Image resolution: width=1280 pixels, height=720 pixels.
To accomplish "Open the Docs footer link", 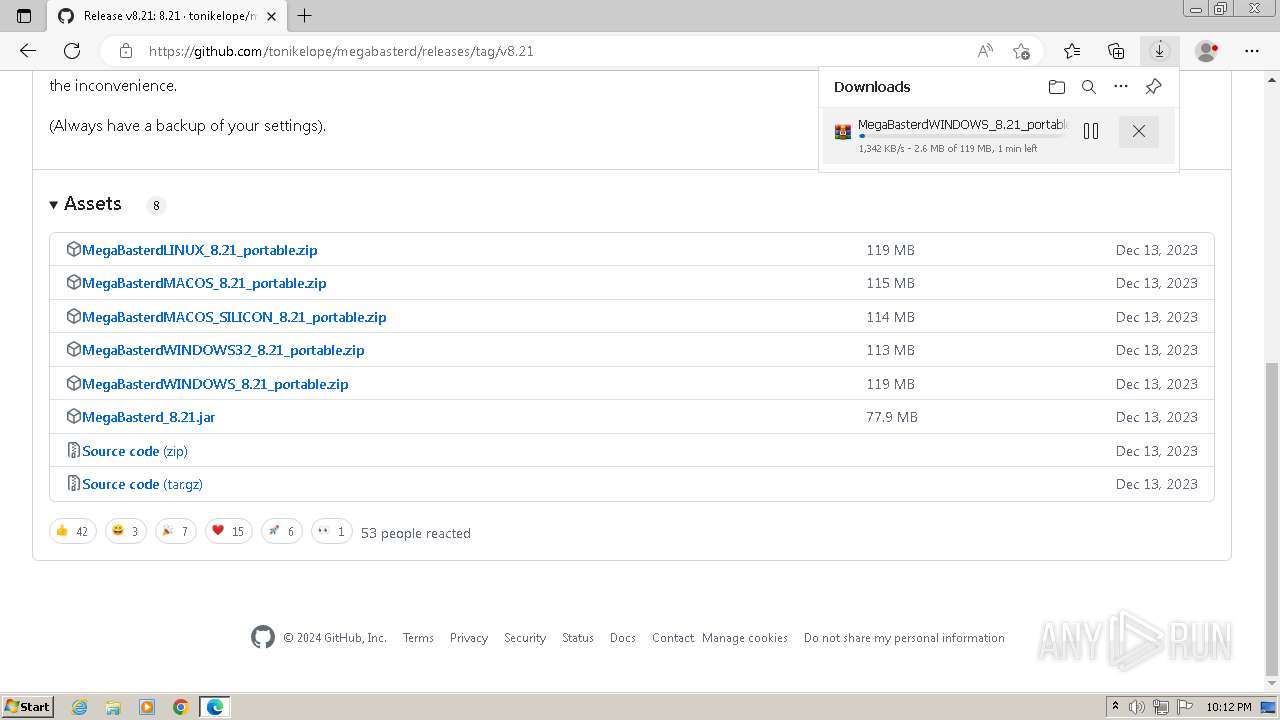I will 623,638.
